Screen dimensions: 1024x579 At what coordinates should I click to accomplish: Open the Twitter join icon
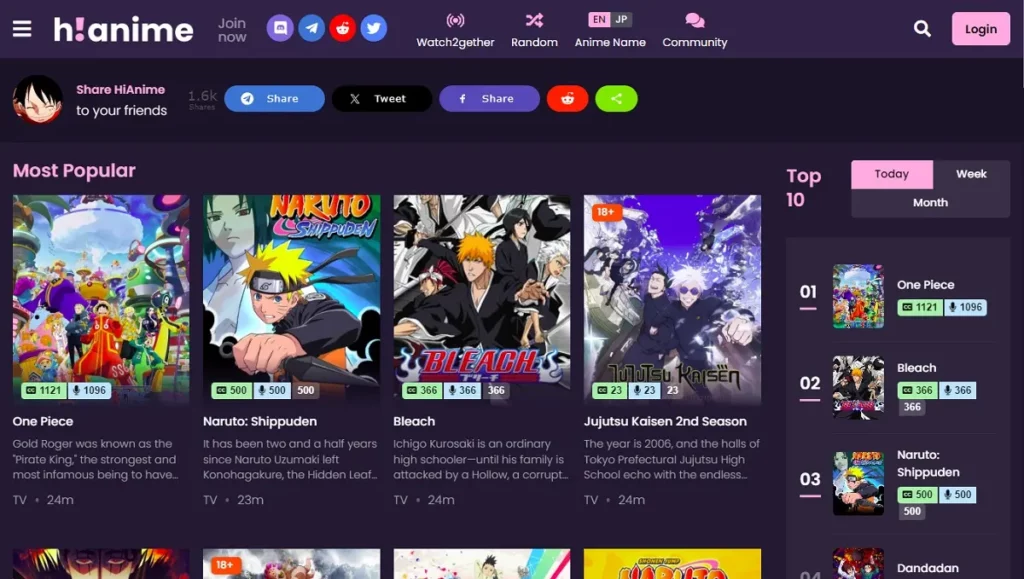click(x=374, y=28)
